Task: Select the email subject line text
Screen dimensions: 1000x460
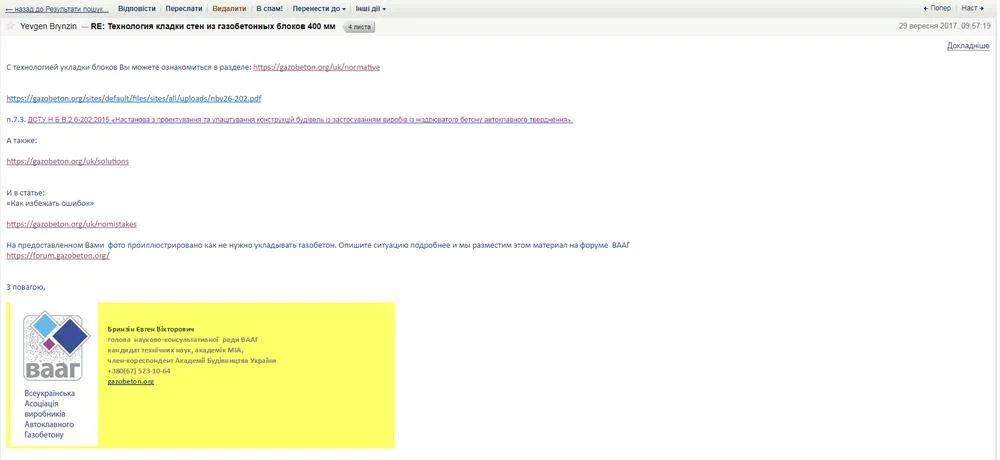Action: [x=213, y=26]
